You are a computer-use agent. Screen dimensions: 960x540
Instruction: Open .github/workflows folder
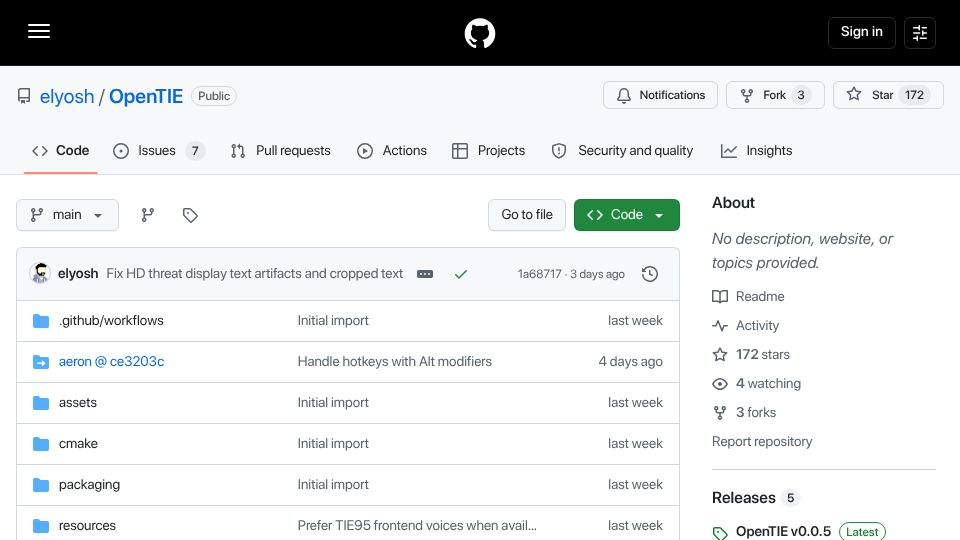111,320
